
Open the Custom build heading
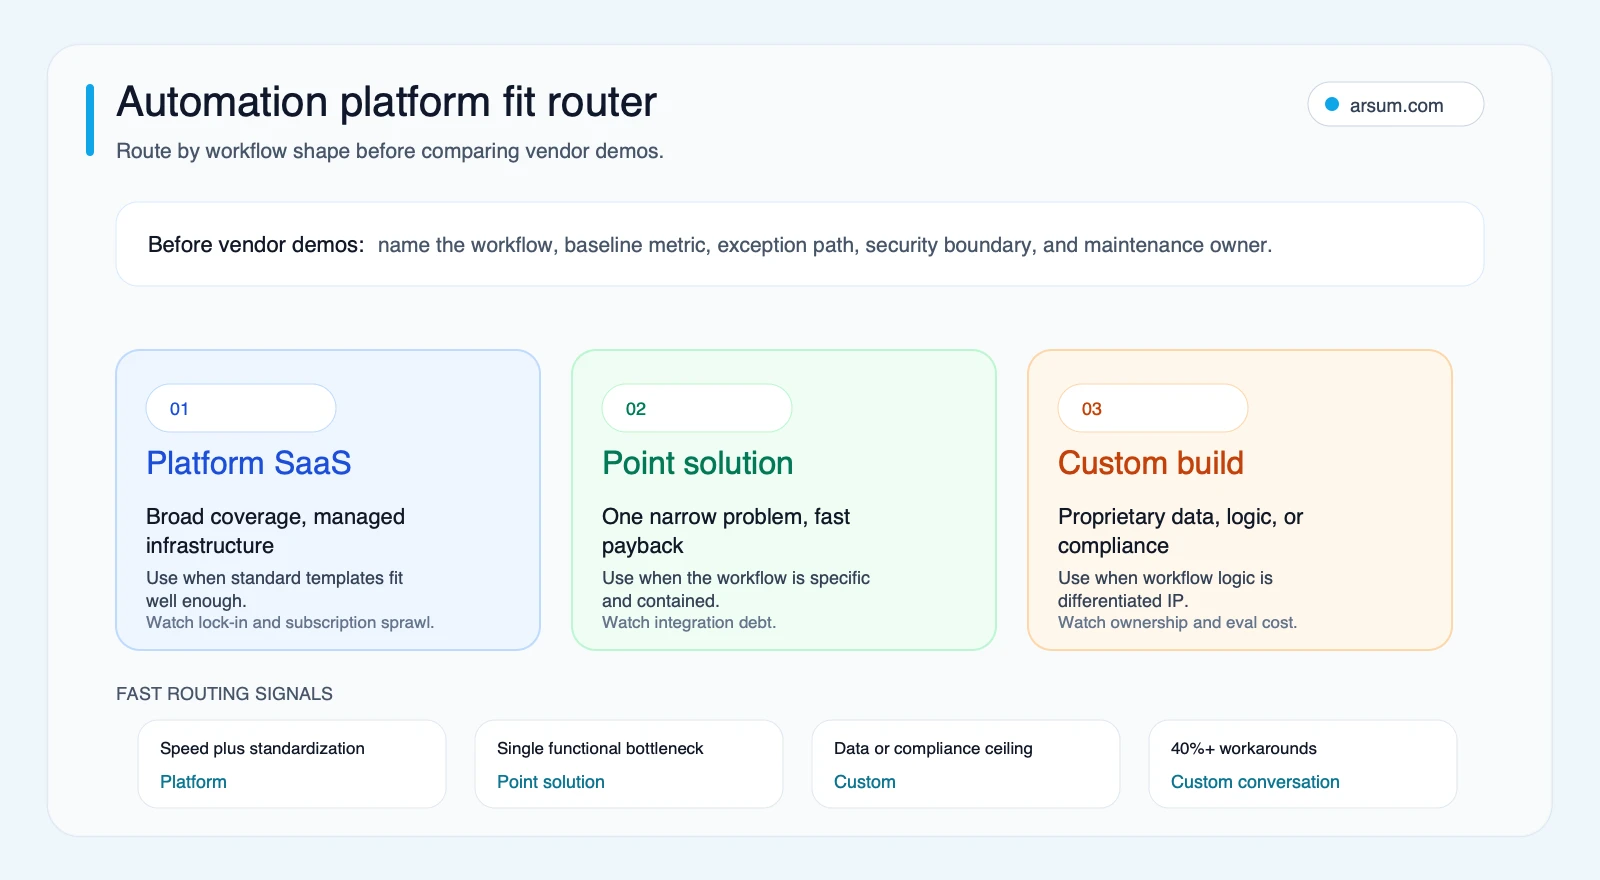tap(1151, 463)
